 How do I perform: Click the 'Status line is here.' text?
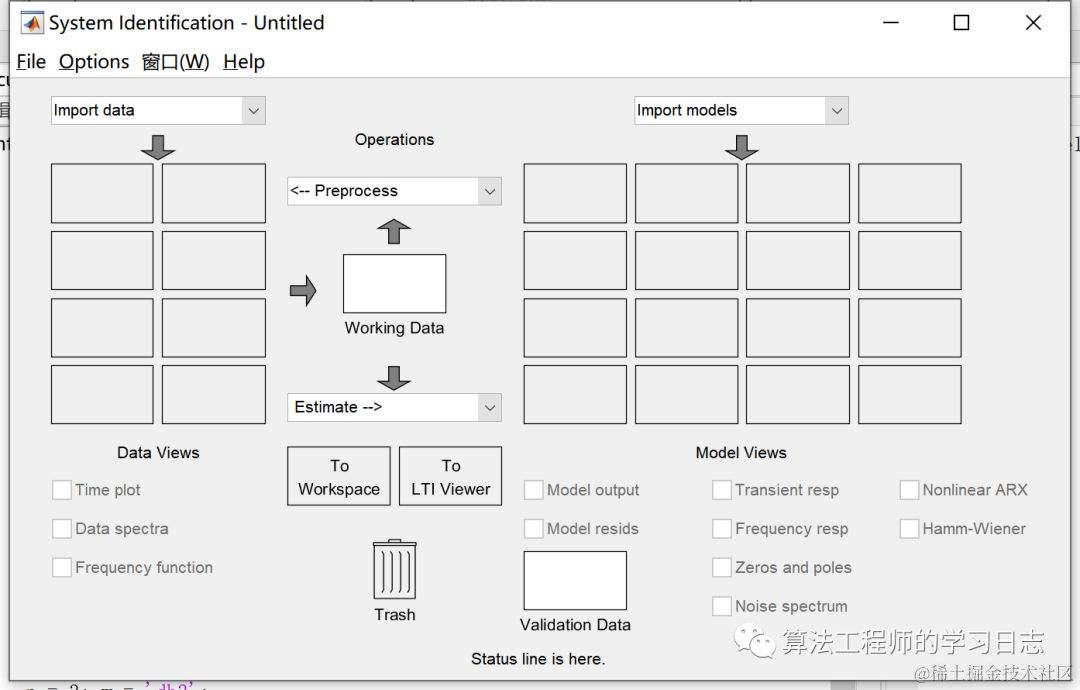click(x=538, y=659)
